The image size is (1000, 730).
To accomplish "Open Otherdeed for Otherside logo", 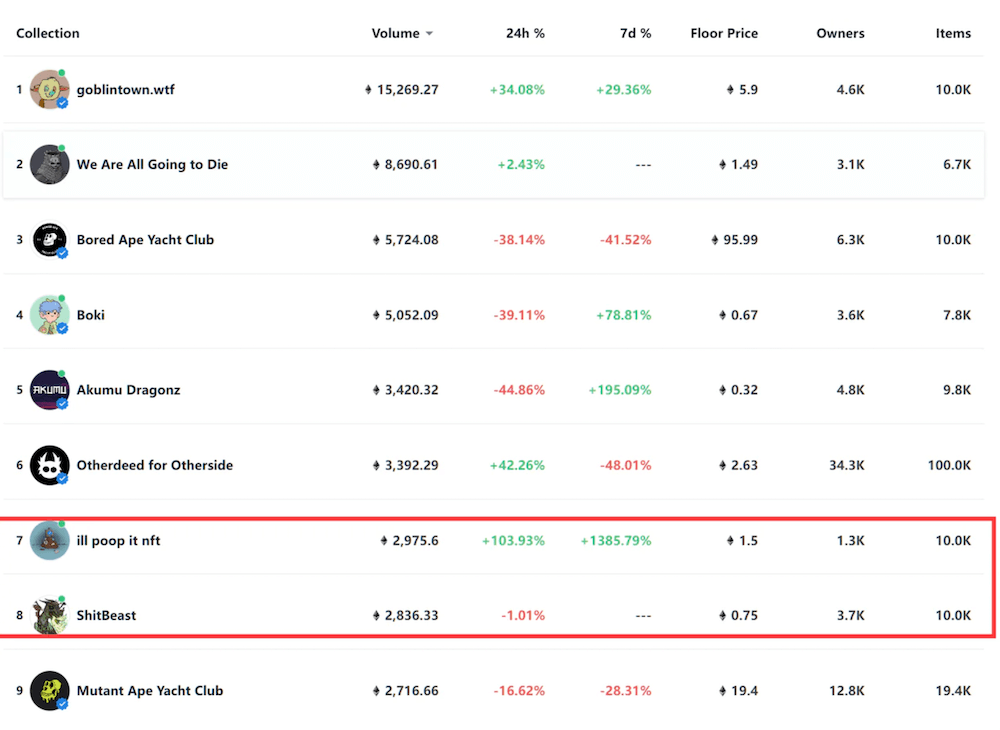I will (50, 465).
